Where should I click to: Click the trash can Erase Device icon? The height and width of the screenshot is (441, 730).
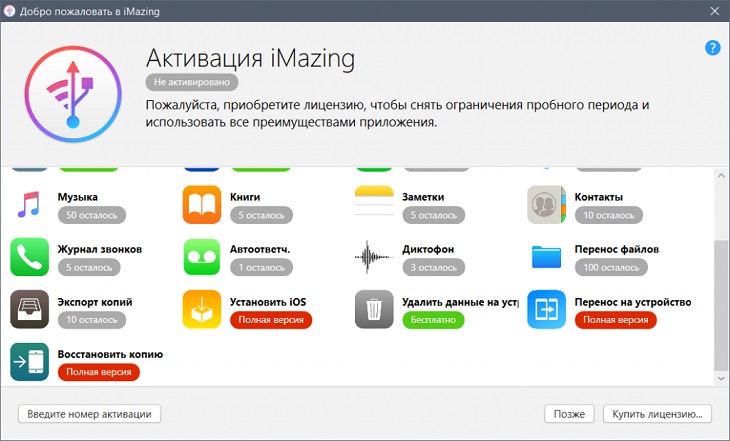point(374,309)
